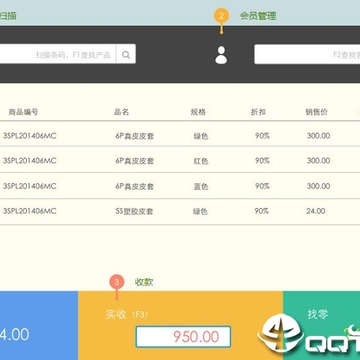
Task: Select the 6P真皮皮套 row with 绿色
Action: pos(180,134)
